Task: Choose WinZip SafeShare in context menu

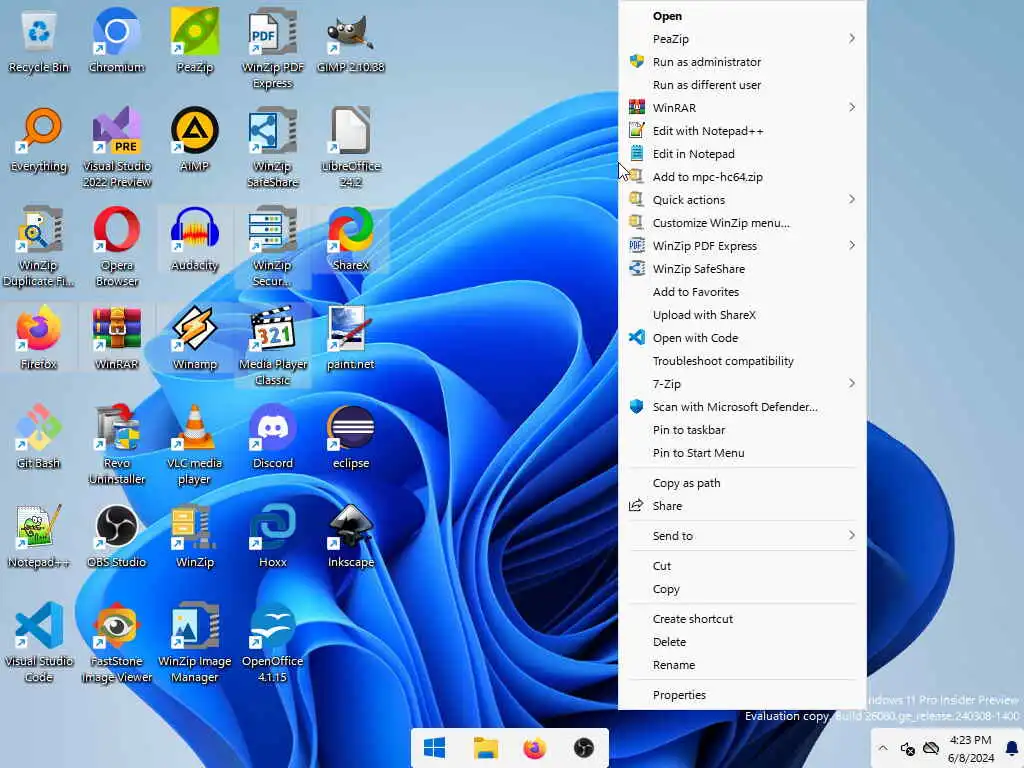Action: point(742,269)
